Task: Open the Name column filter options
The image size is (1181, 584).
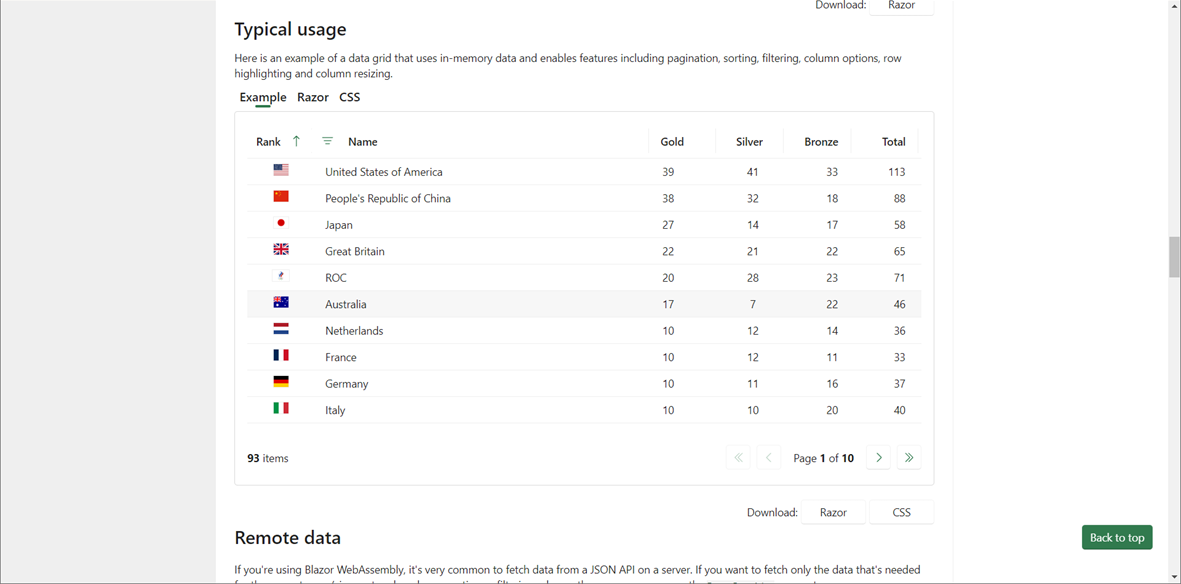Action: point(327,141)
